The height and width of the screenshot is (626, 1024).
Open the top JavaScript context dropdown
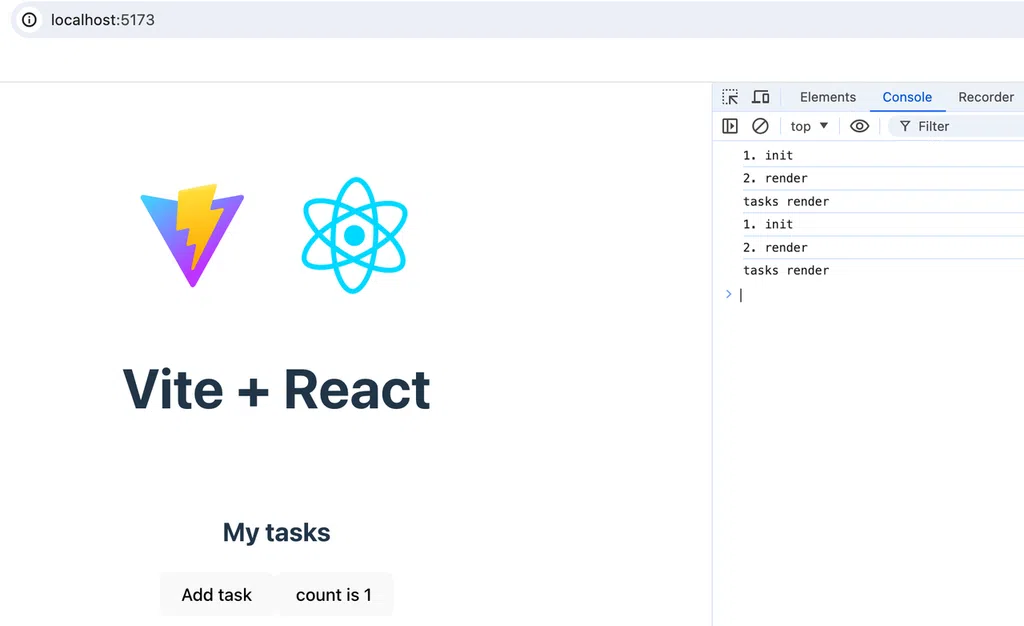tap(809, 126)
